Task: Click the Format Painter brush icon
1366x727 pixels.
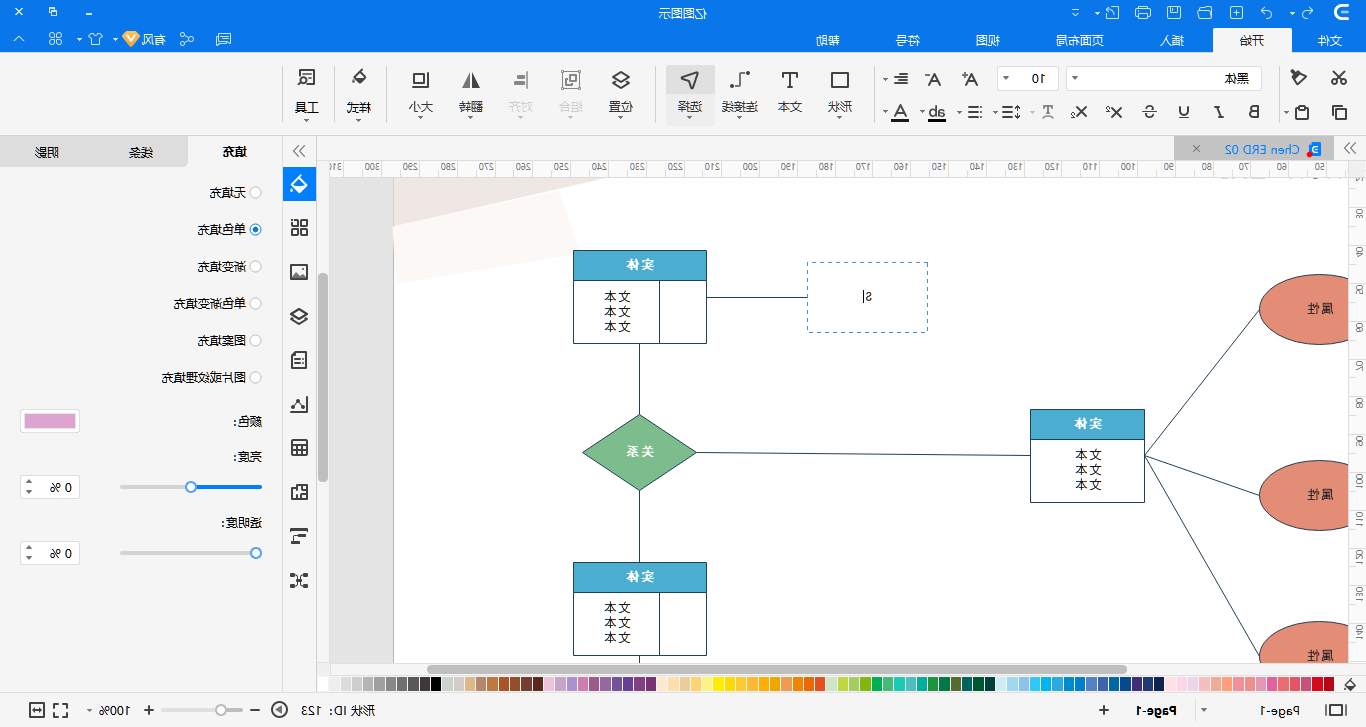Action: [1299, 79]
